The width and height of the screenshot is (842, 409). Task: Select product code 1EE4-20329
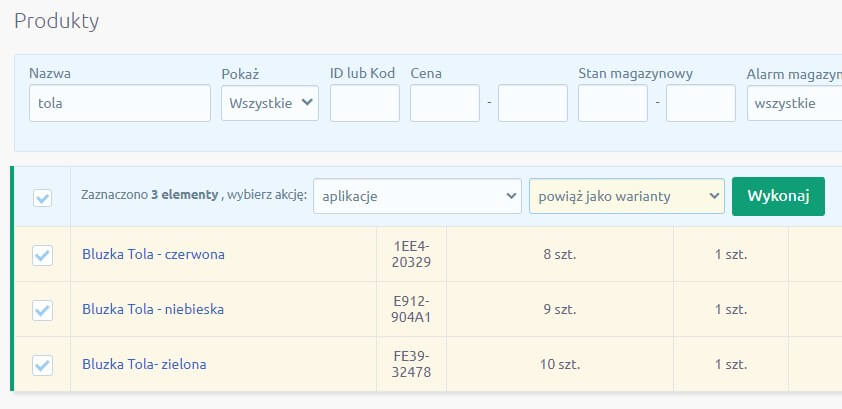[412, 254]
